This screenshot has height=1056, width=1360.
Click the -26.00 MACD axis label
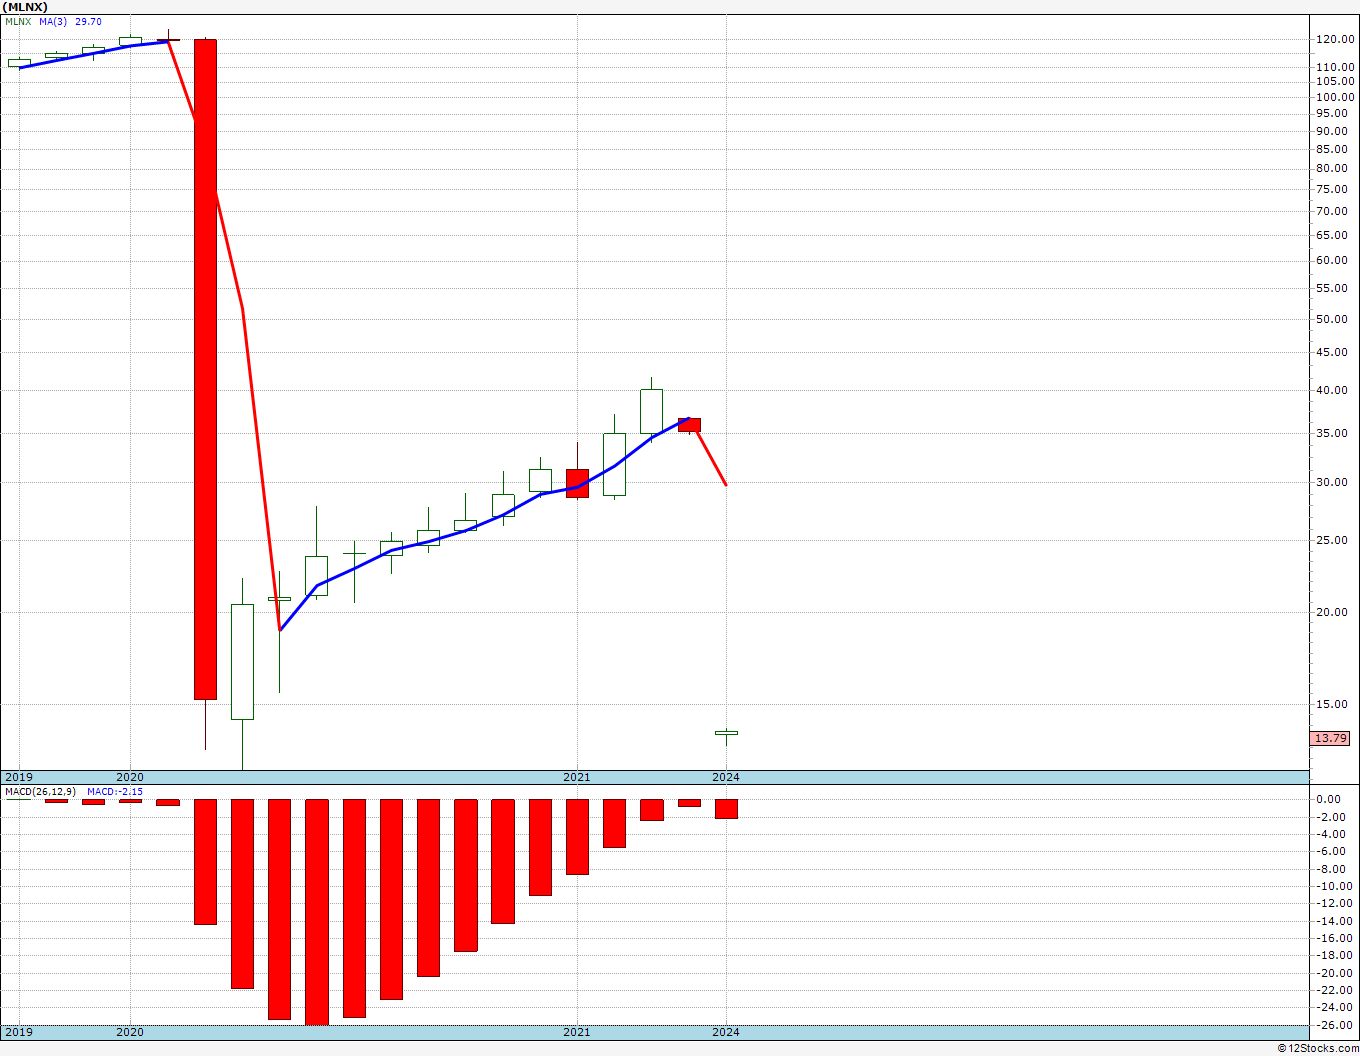[x=1334, y=1025]
